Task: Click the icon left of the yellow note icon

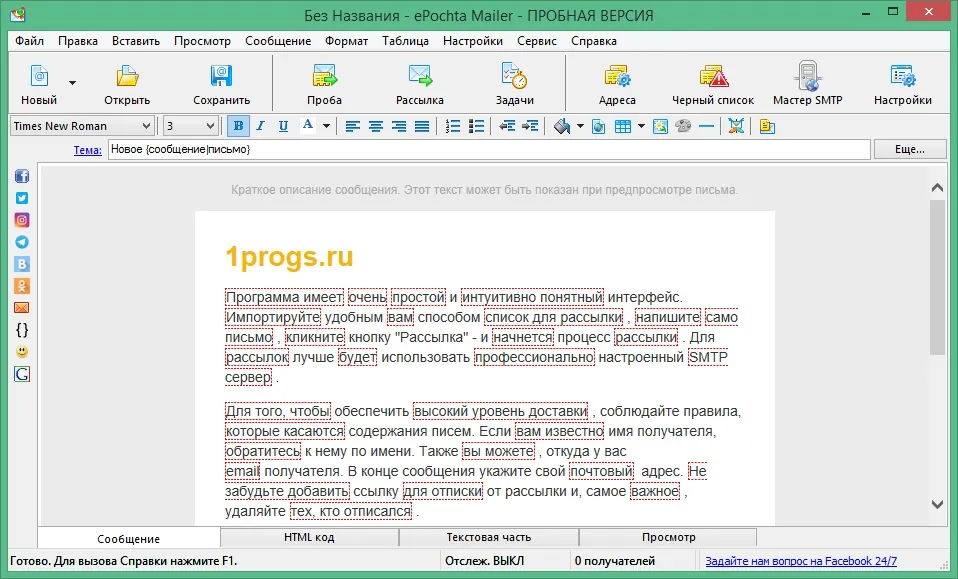Action: (x=736, y=126)
